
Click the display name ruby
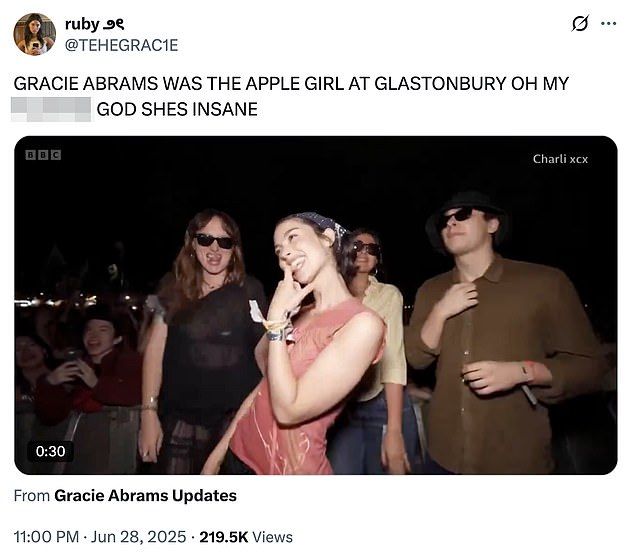click(82, 25)
